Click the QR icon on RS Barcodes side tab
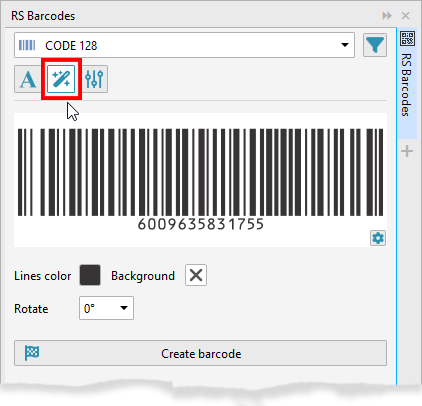The height and width of the screenshot is (406, 422). point(407,38)
